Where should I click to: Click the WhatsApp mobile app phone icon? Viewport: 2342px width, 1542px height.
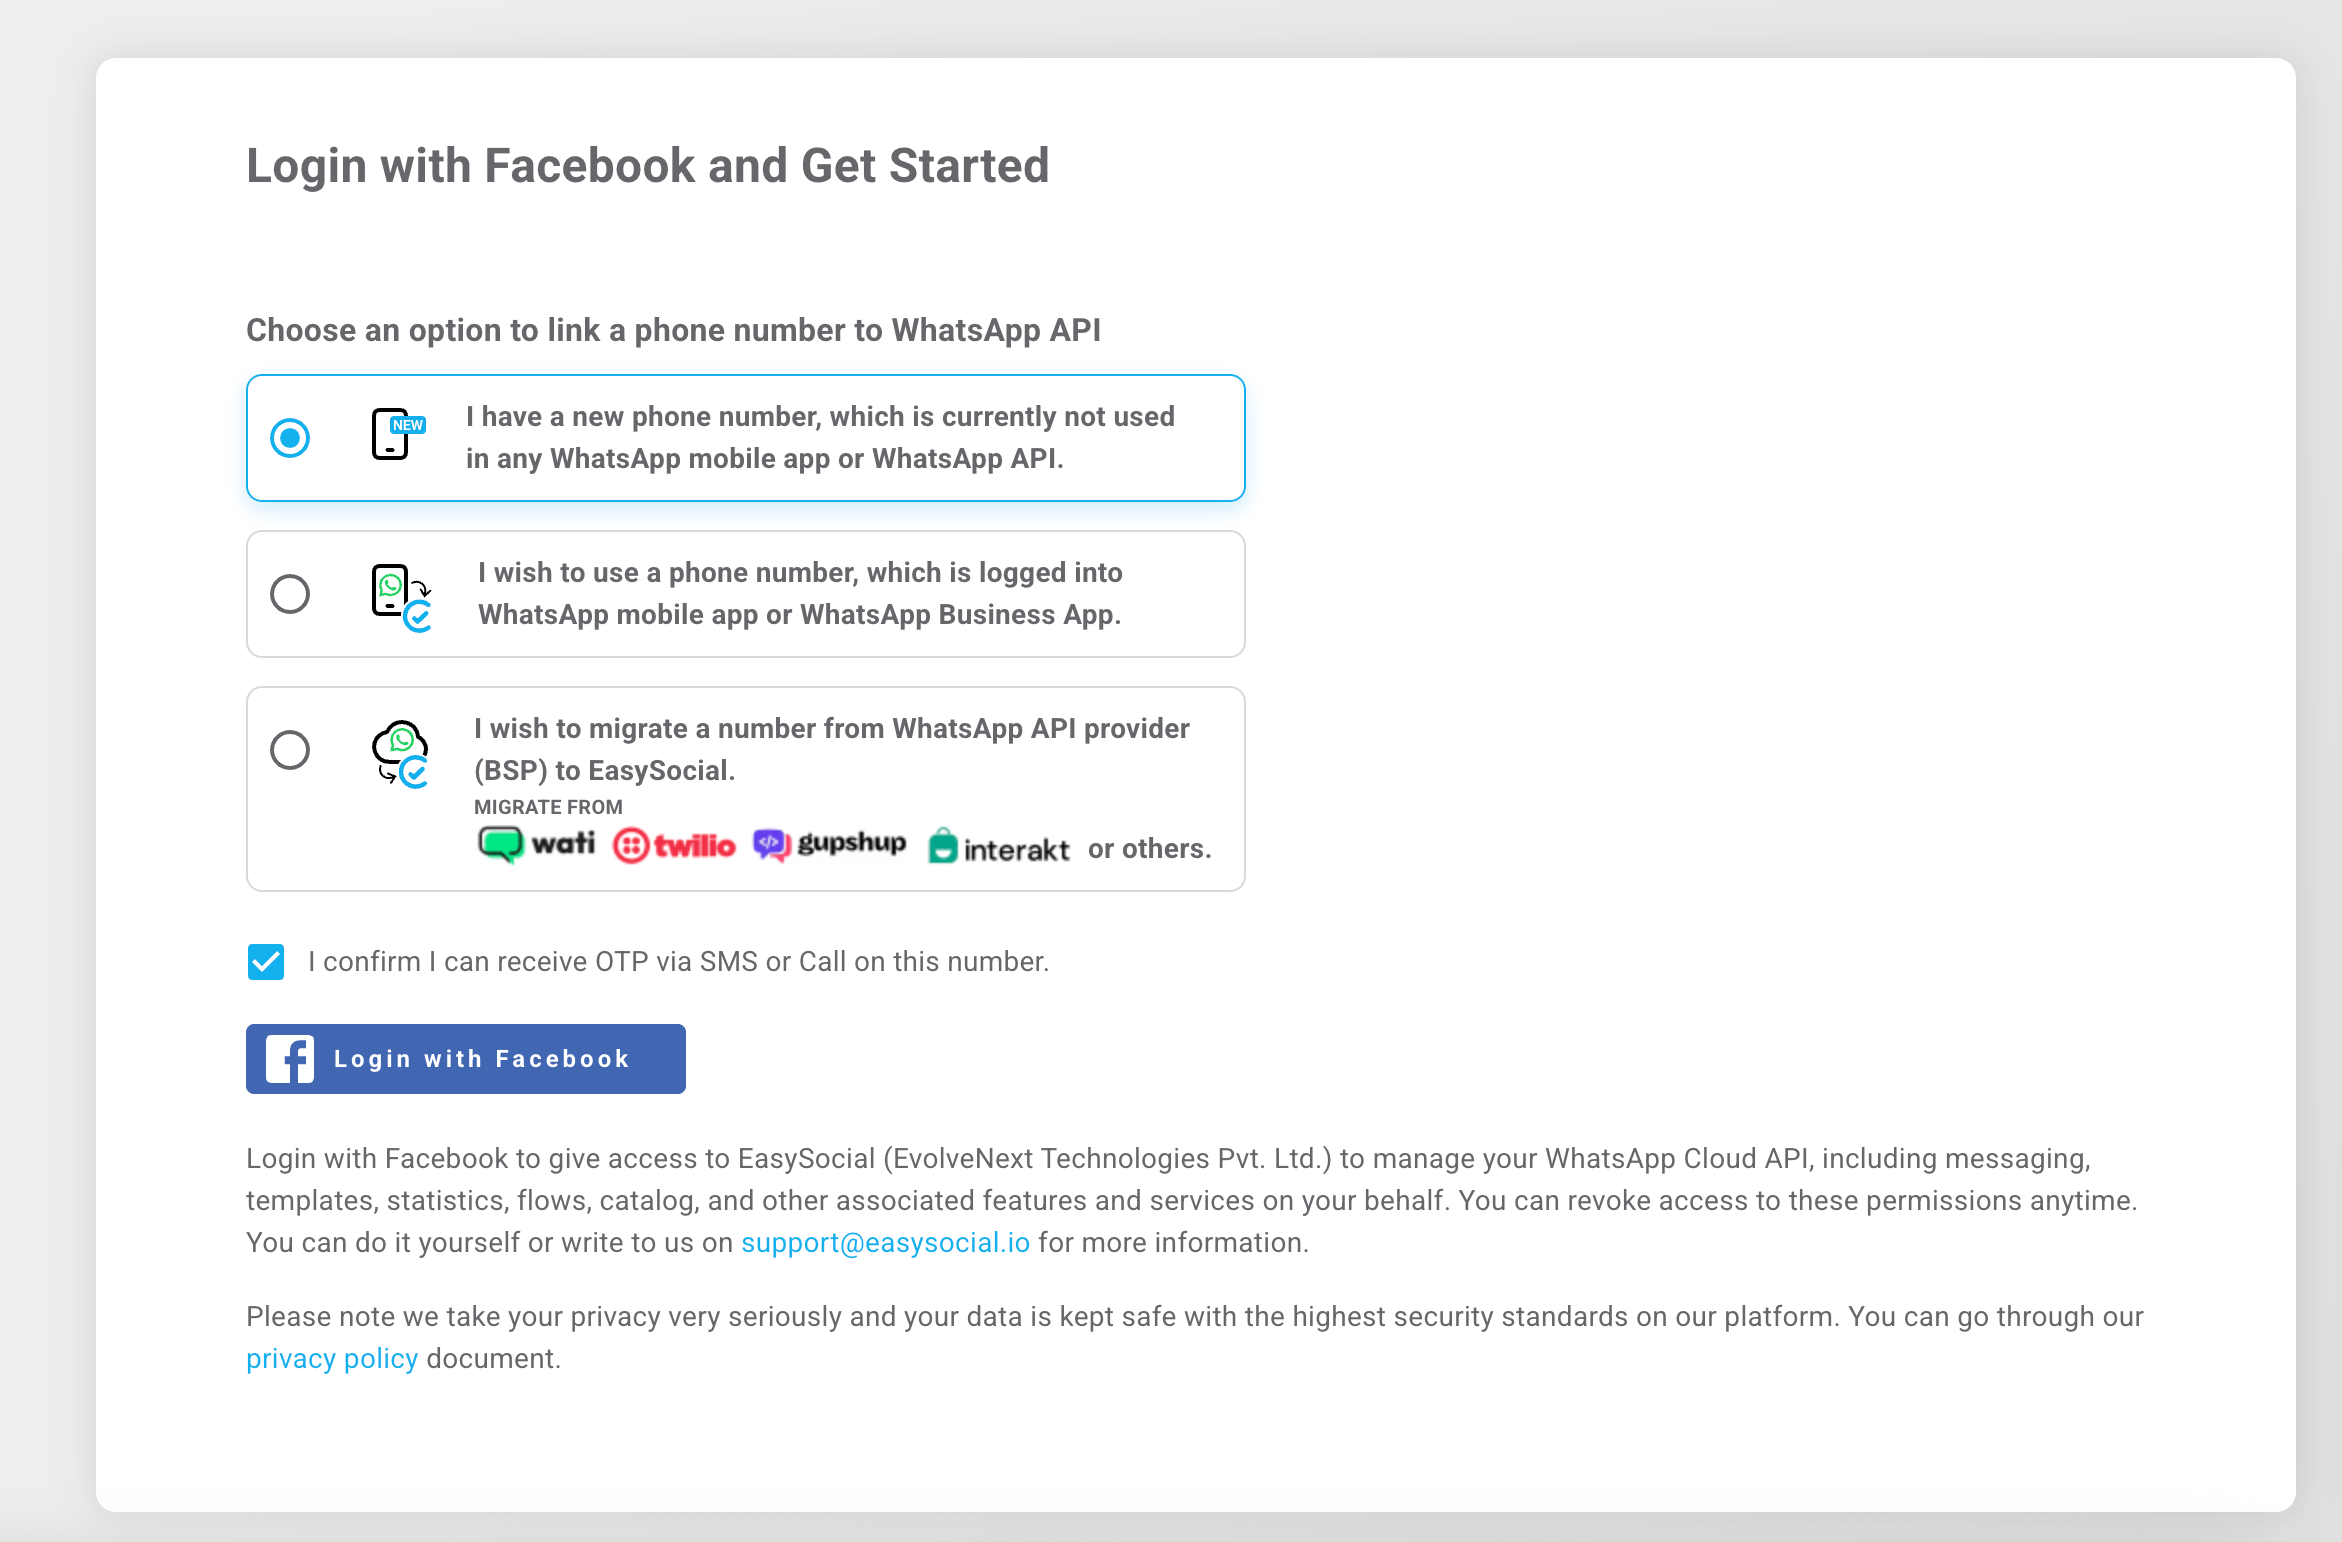[399, 595]
